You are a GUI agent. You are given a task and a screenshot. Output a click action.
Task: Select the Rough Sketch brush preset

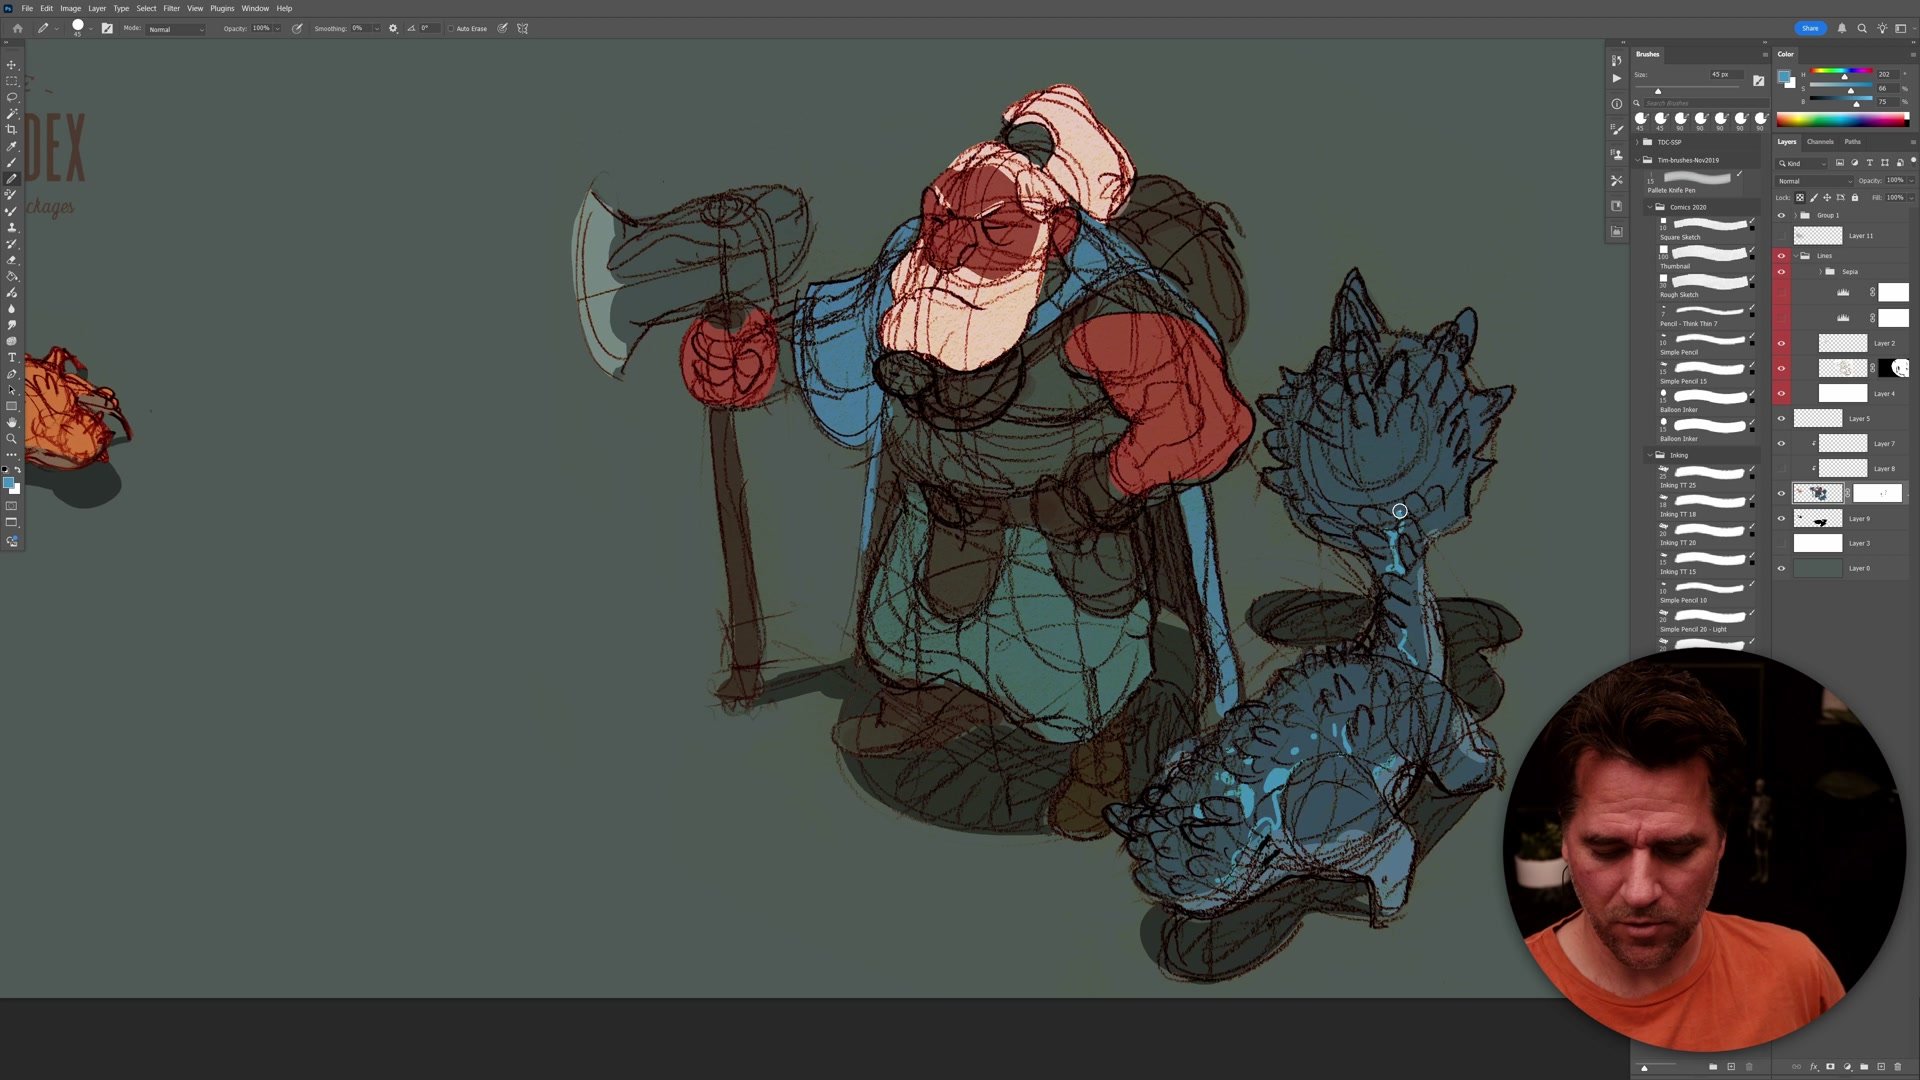pos(1704,283)
